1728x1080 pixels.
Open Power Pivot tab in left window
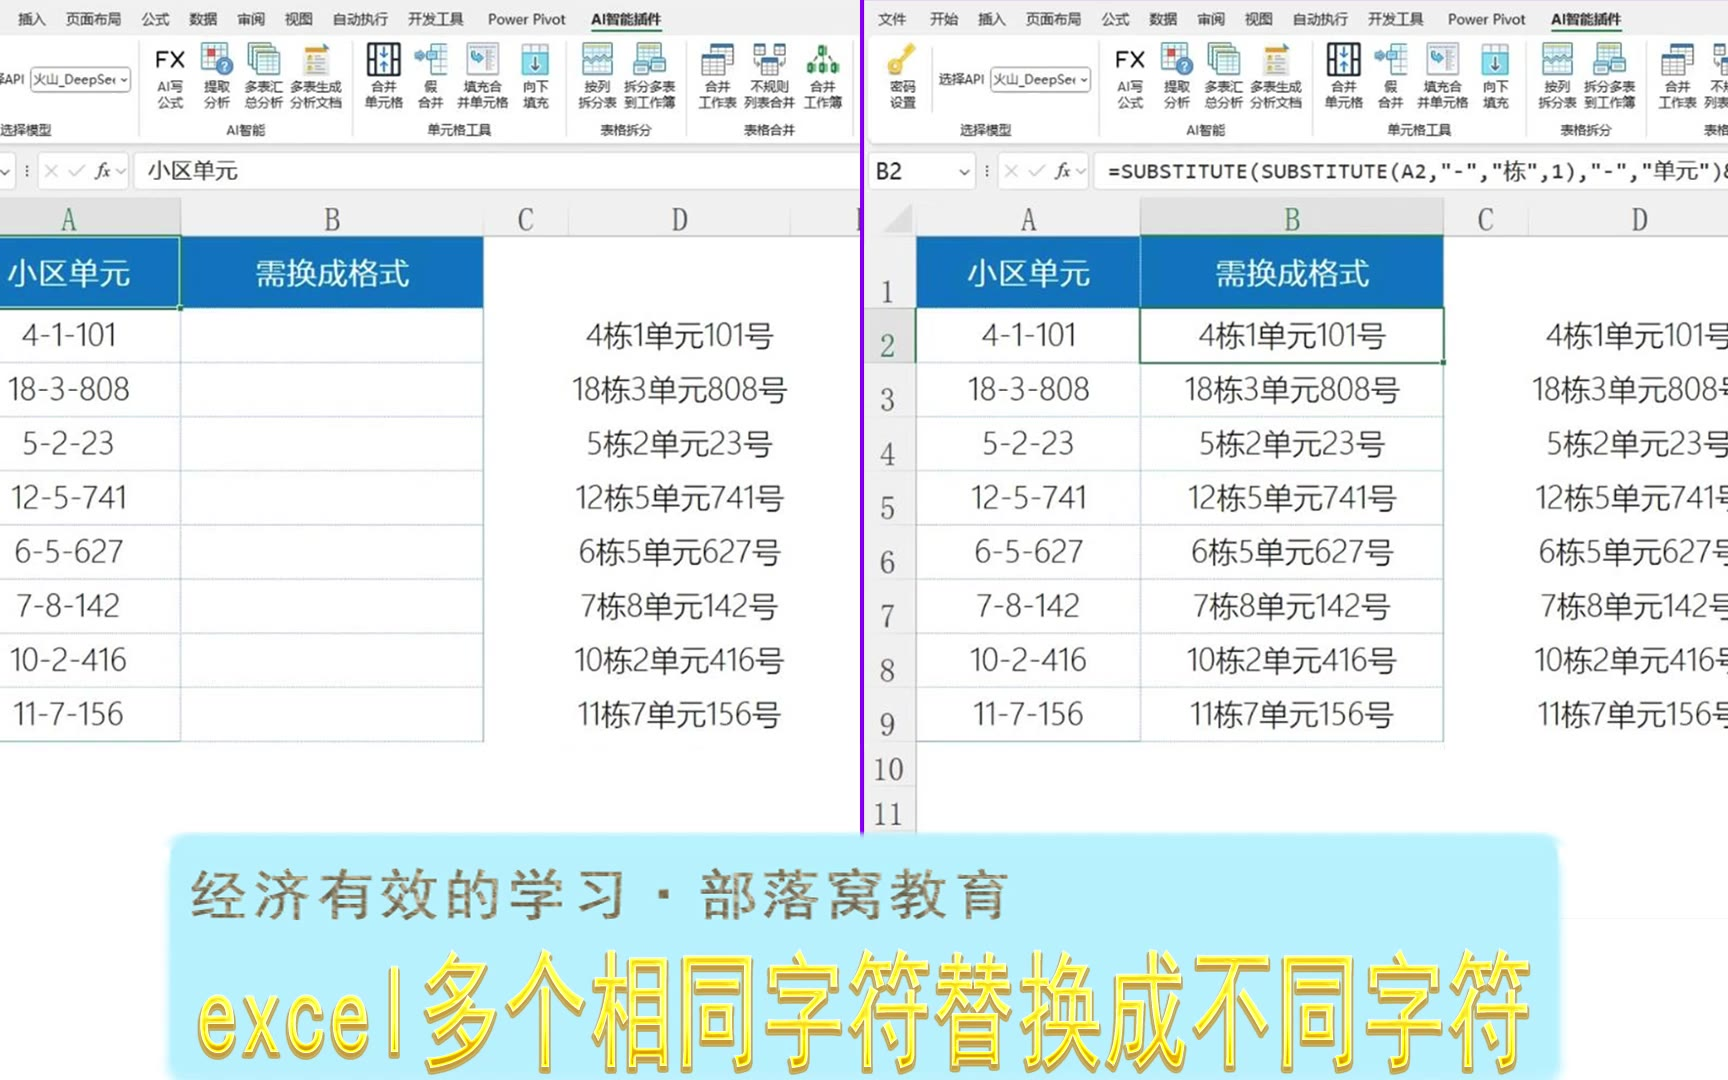pyautogui.click(x=526, y=19)
